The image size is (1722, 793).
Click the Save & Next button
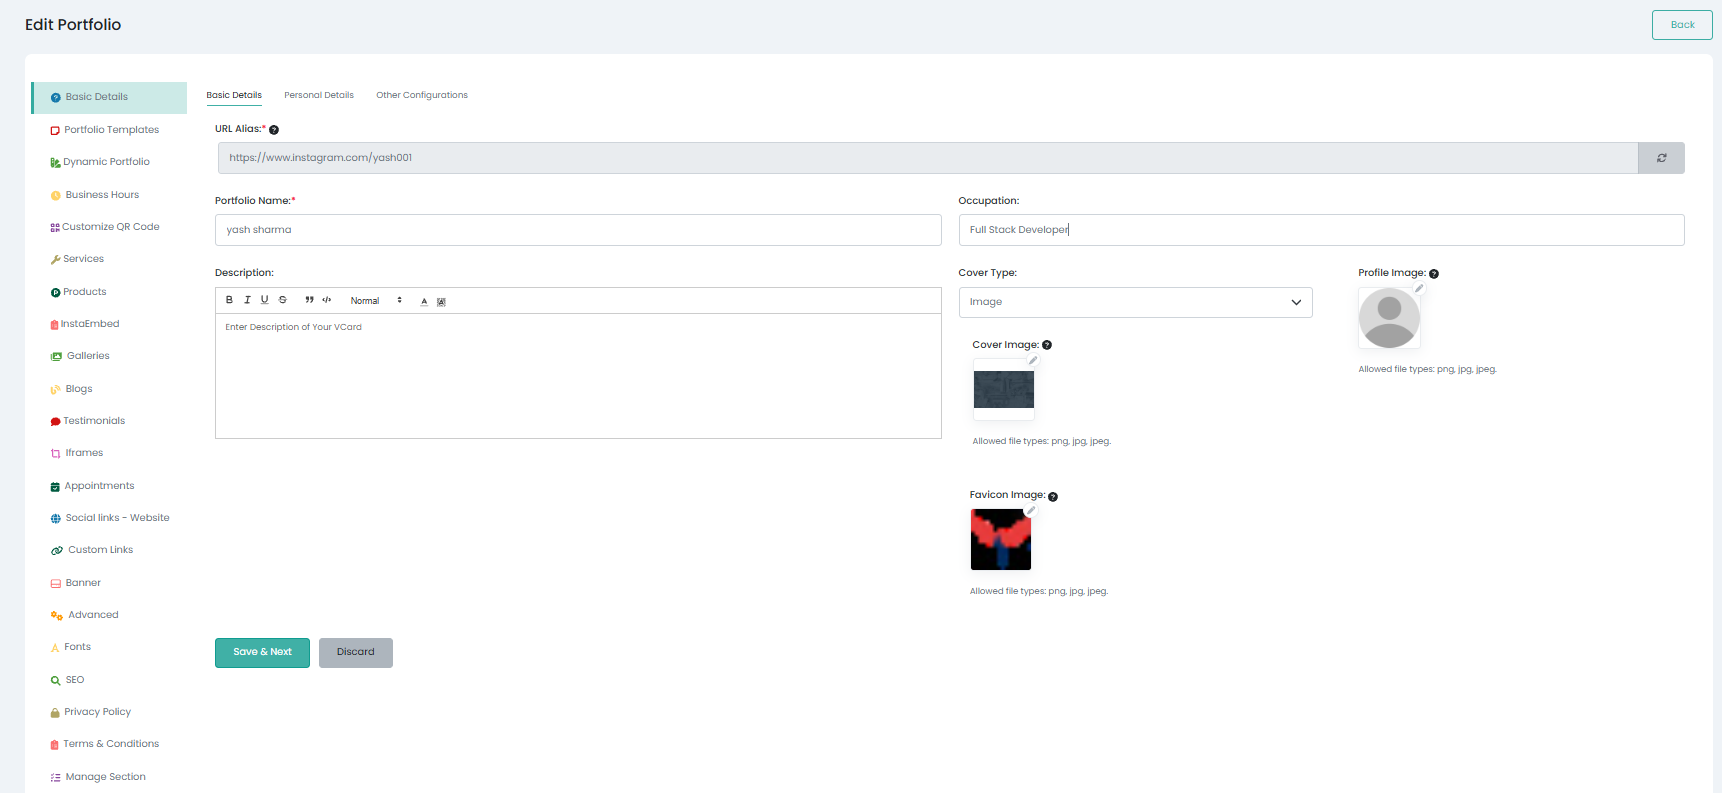[x=262, y=652]
